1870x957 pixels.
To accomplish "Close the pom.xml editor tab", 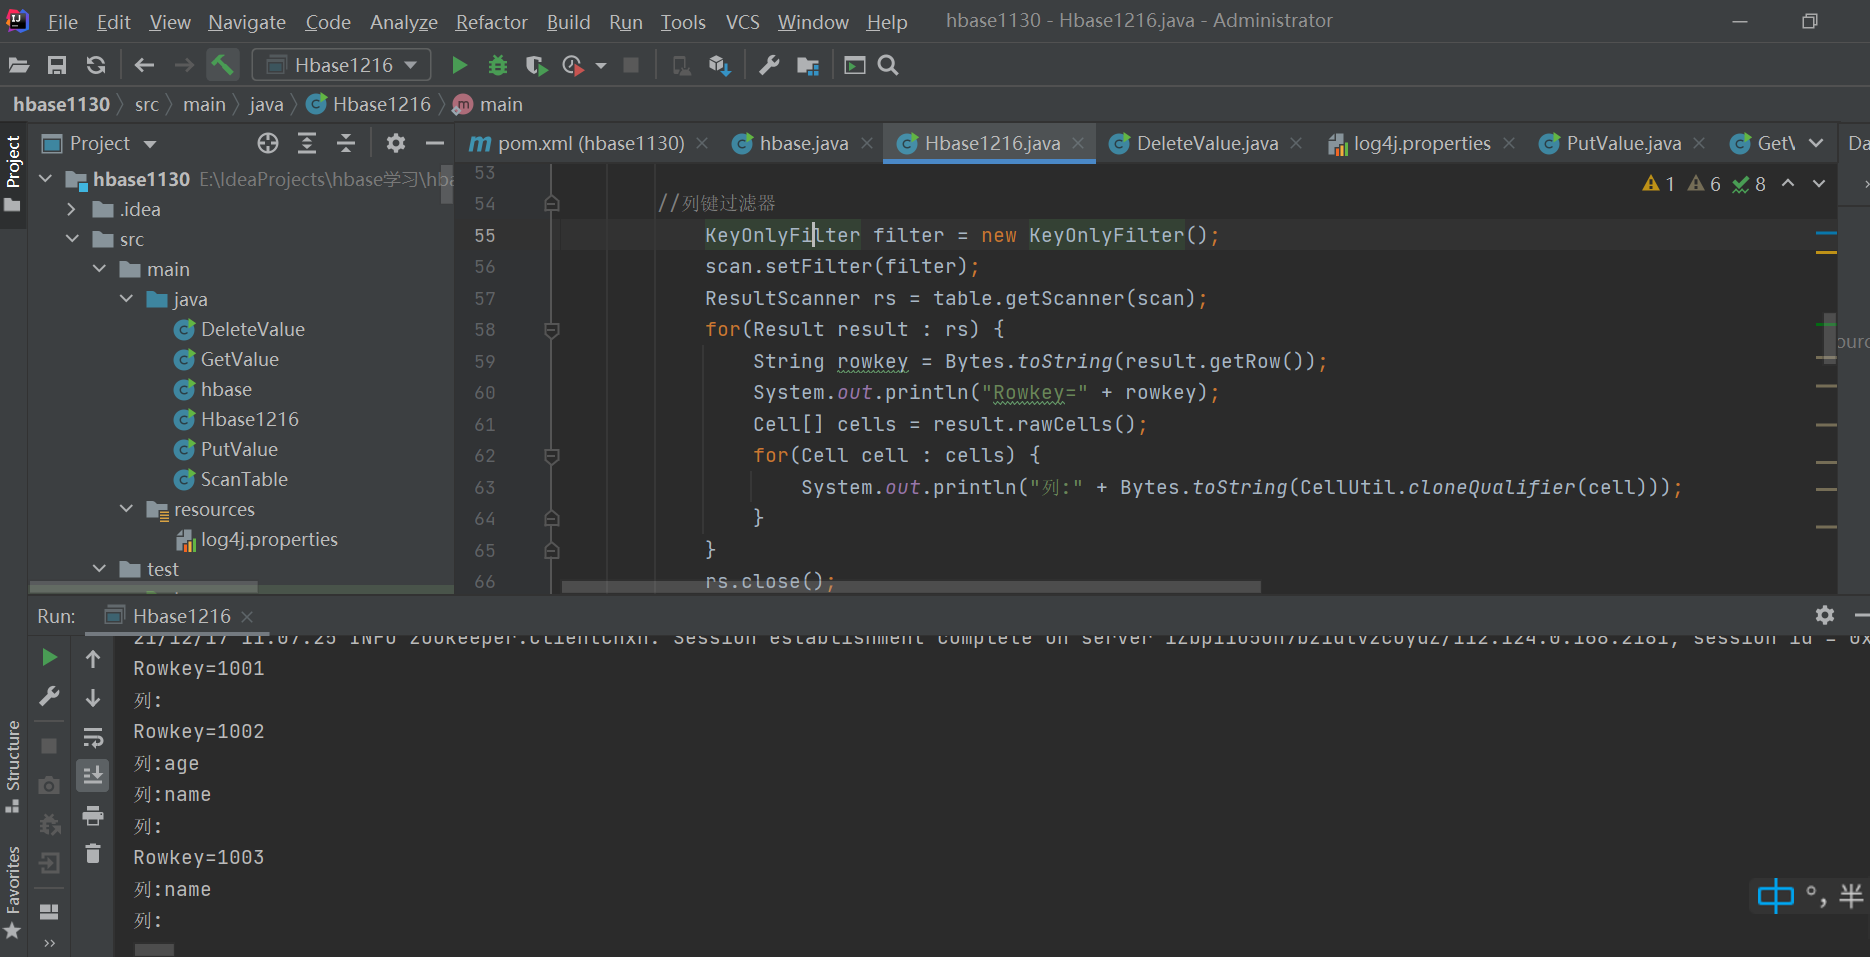I will coord(702,143).
